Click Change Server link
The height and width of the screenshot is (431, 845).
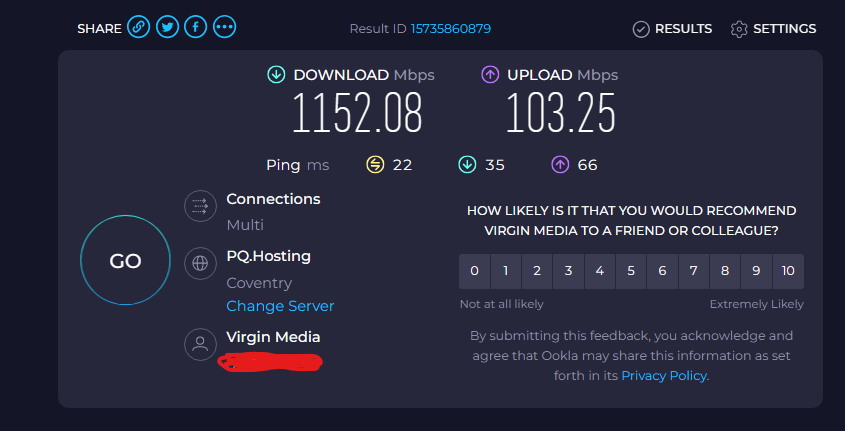(280, 306)
